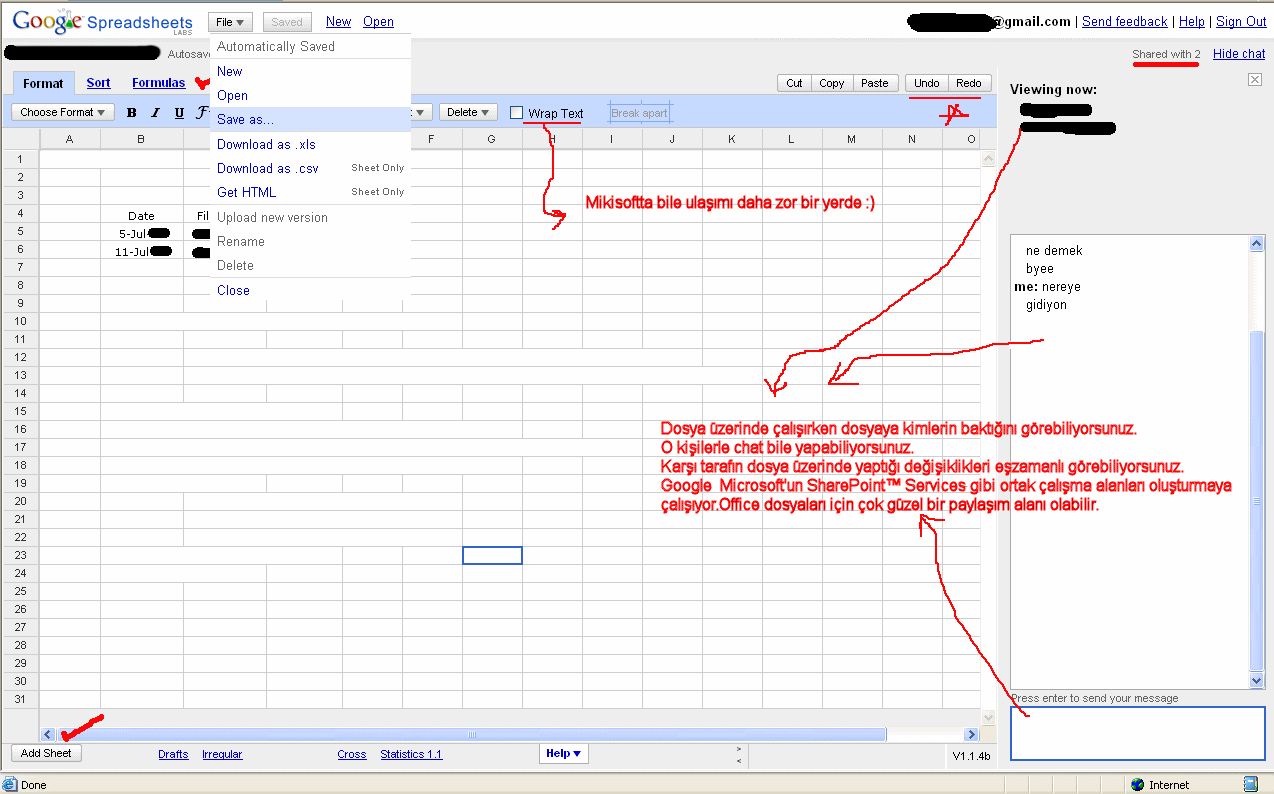Apply italic formatting with the I icon
The image size is (1274, 794).
coord(155,113)
